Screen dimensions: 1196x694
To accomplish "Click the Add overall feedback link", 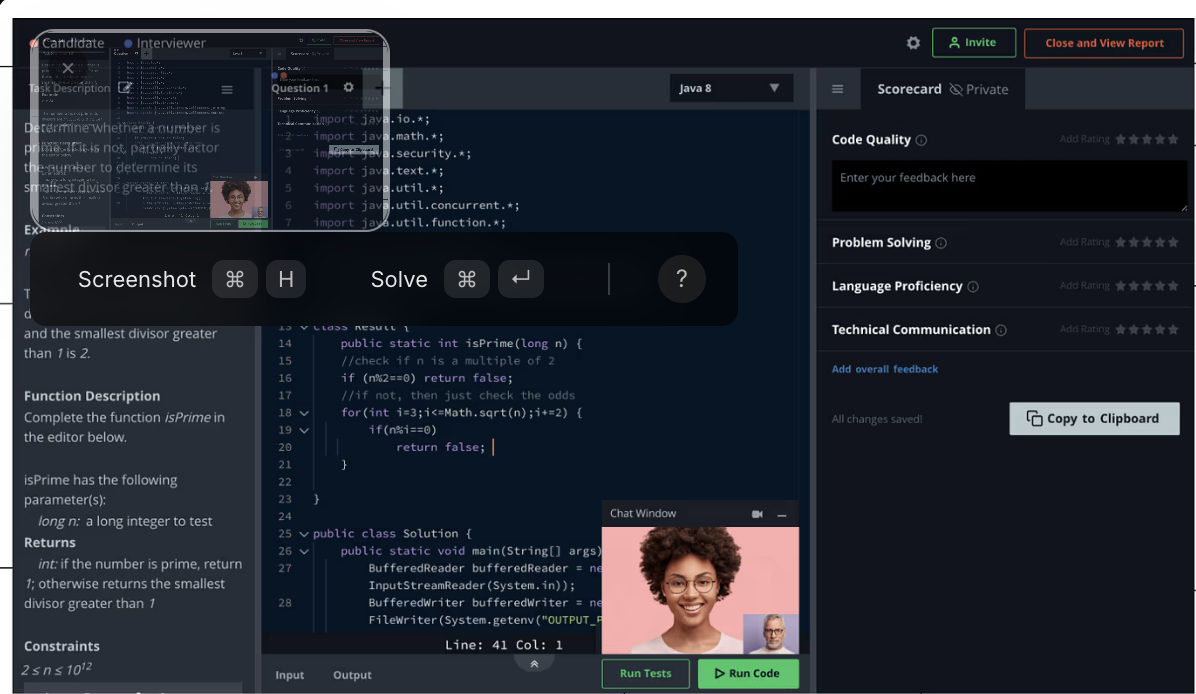I will (885, 369).
